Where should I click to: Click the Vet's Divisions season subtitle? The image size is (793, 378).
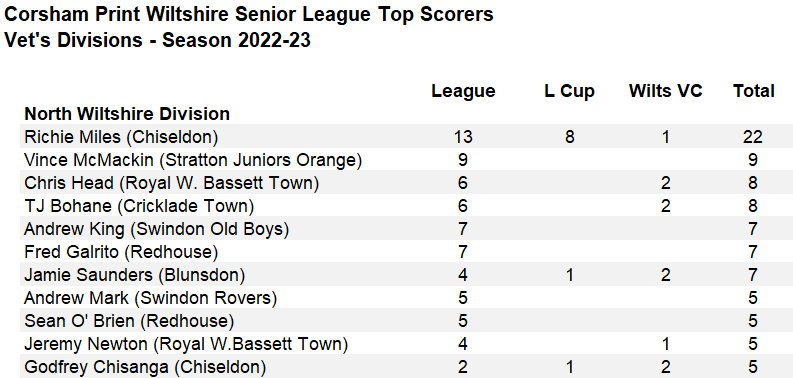pos(157,40)
